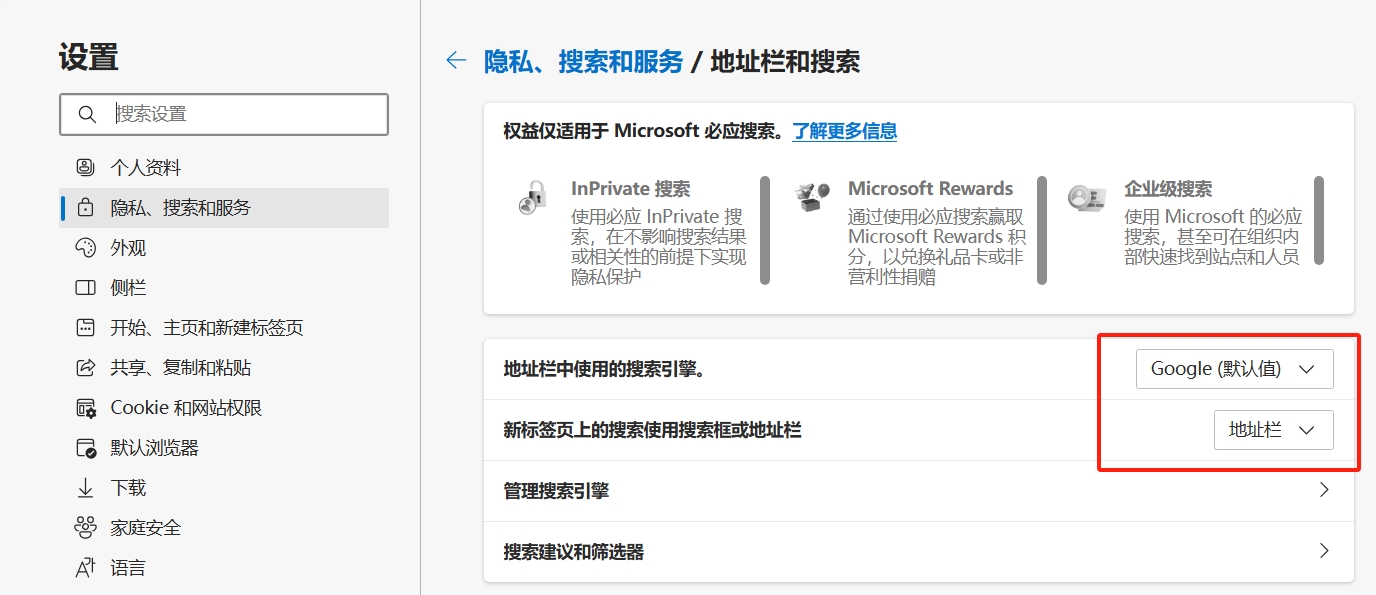This screenshot has width=1376, height=595.
Task: Click the 默认浏览器 icon
Action: (85, 448)
